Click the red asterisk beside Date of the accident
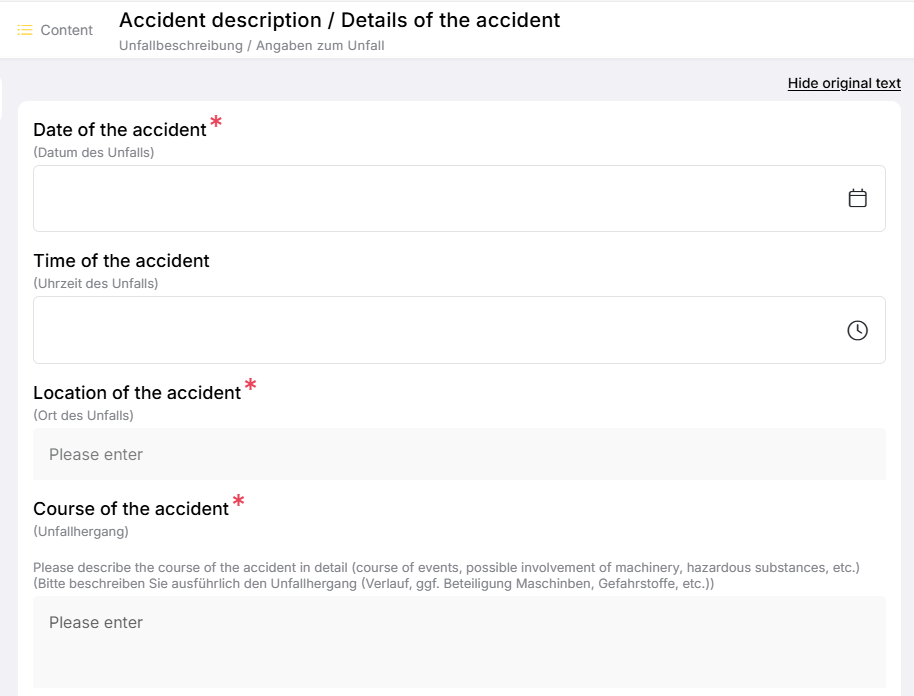The width and height of the screenshot is (914, 696). click(216, 124)
